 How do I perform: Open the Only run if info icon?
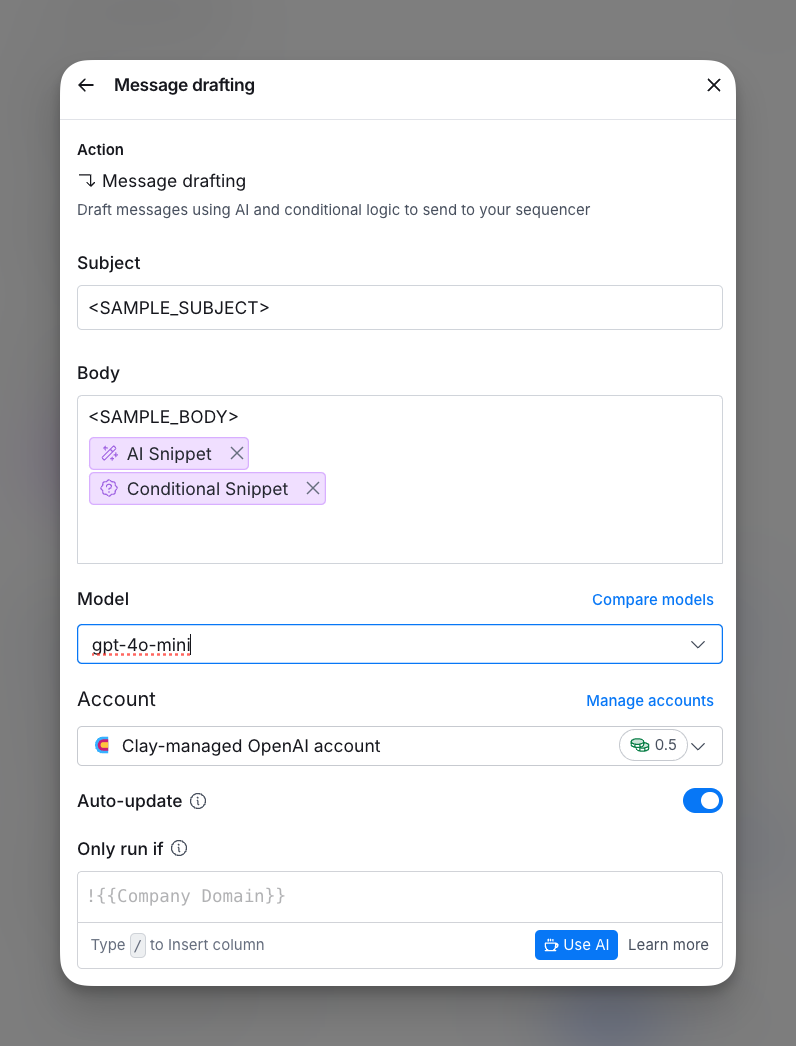179,849
